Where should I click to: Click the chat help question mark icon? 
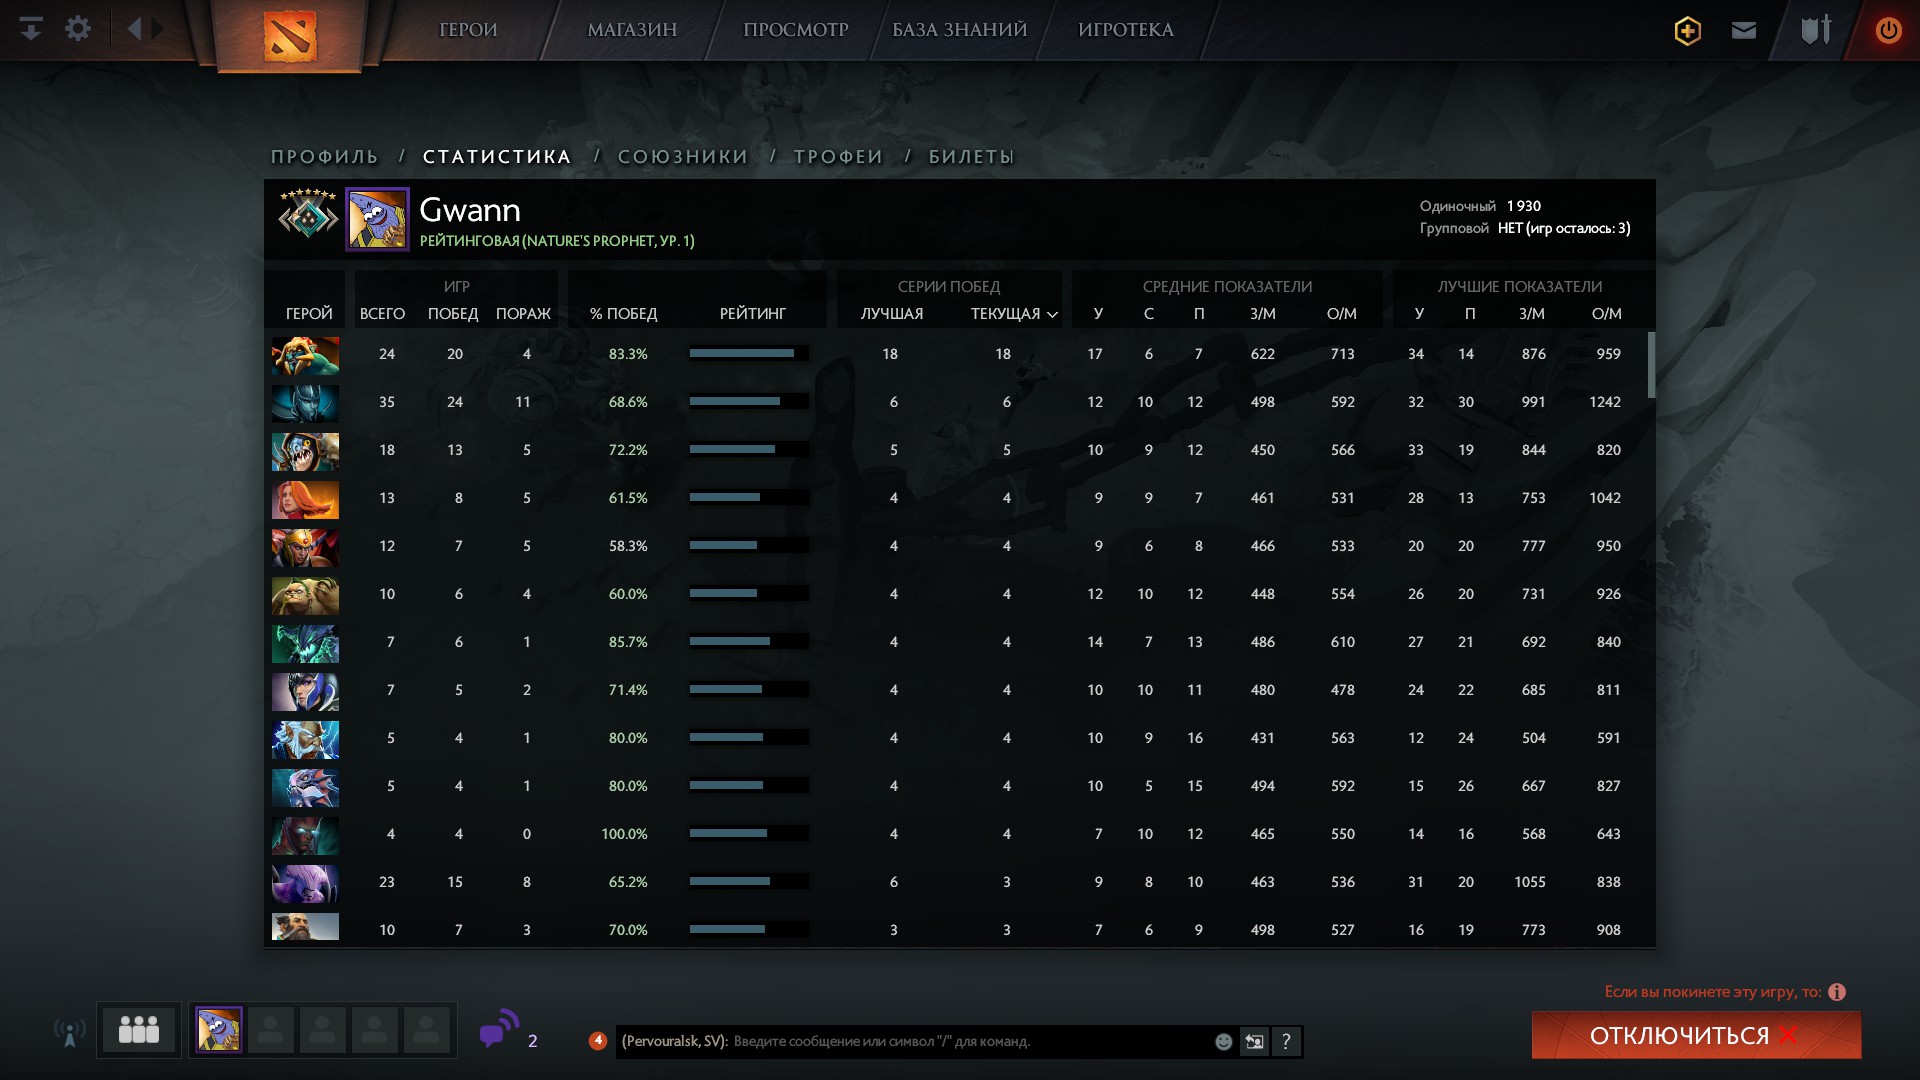pos(1286,1042)
